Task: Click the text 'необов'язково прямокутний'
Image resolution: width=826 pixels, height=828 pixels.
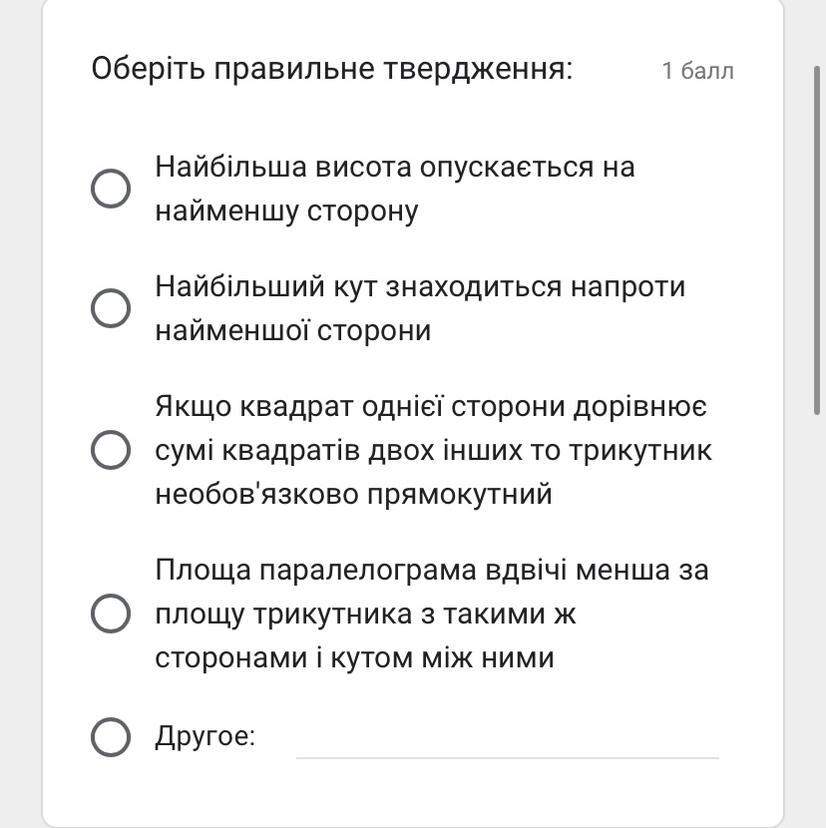Action: 354,495
